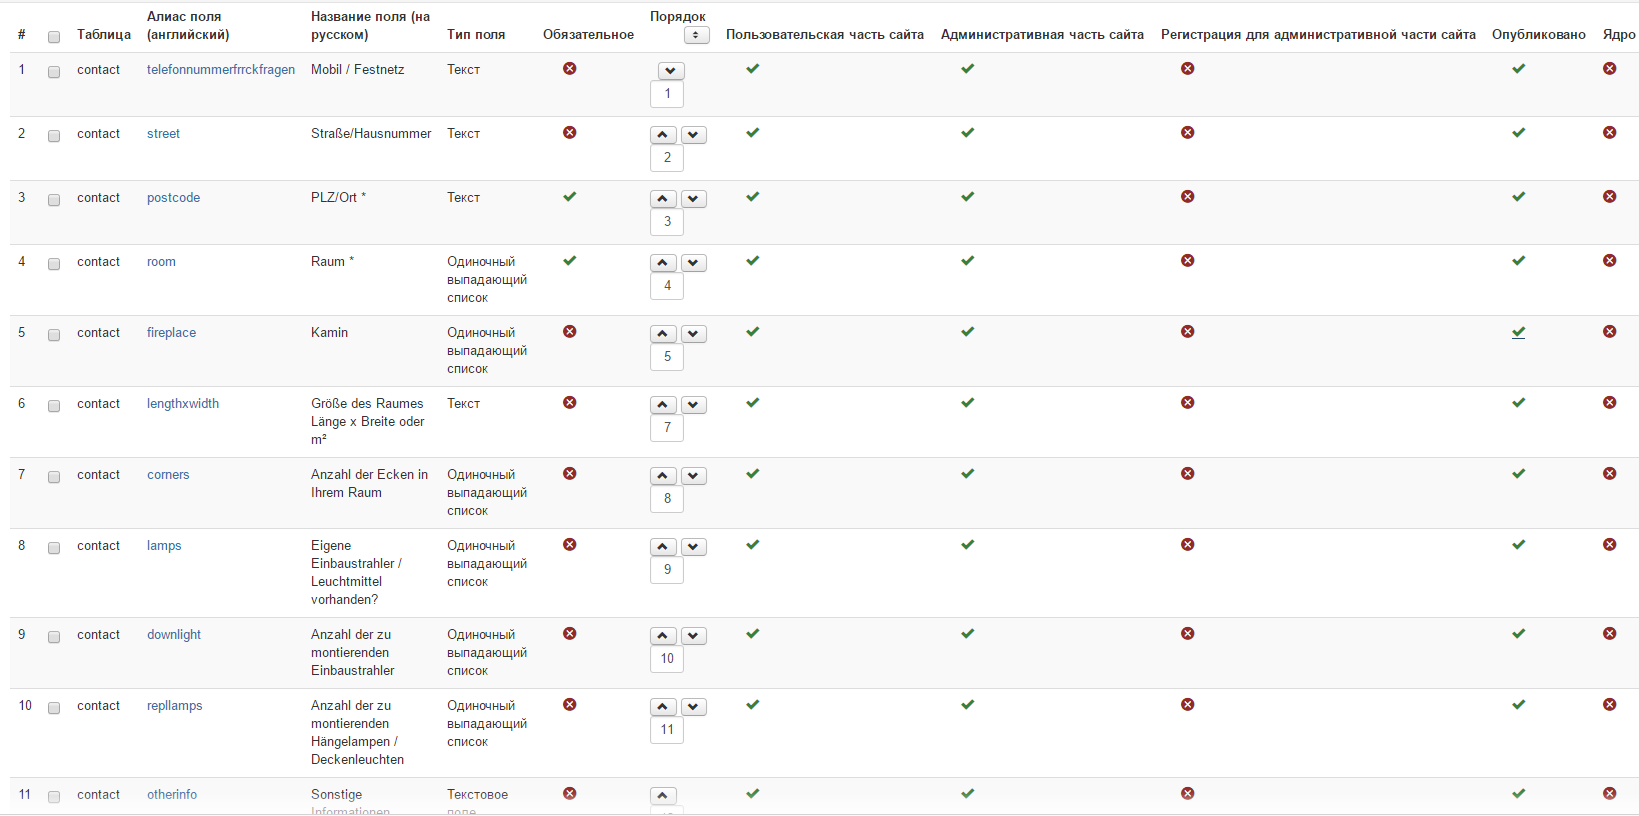This screenshot has height=816, width=1639.
Task: Toggle the required status icon for street
Action: [x=570, y=133]
